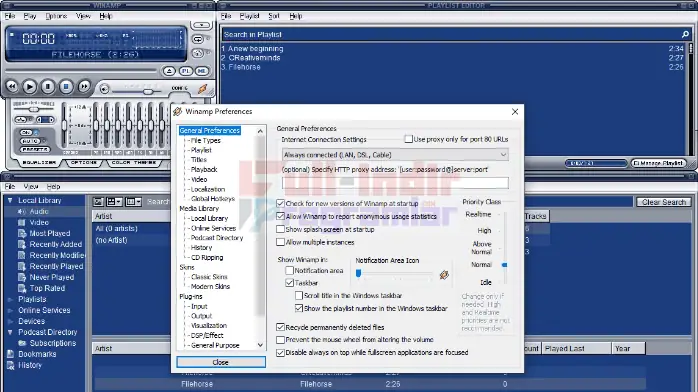Start playback with the Play button
The image size is (698, 392).
tap(30, 86)
